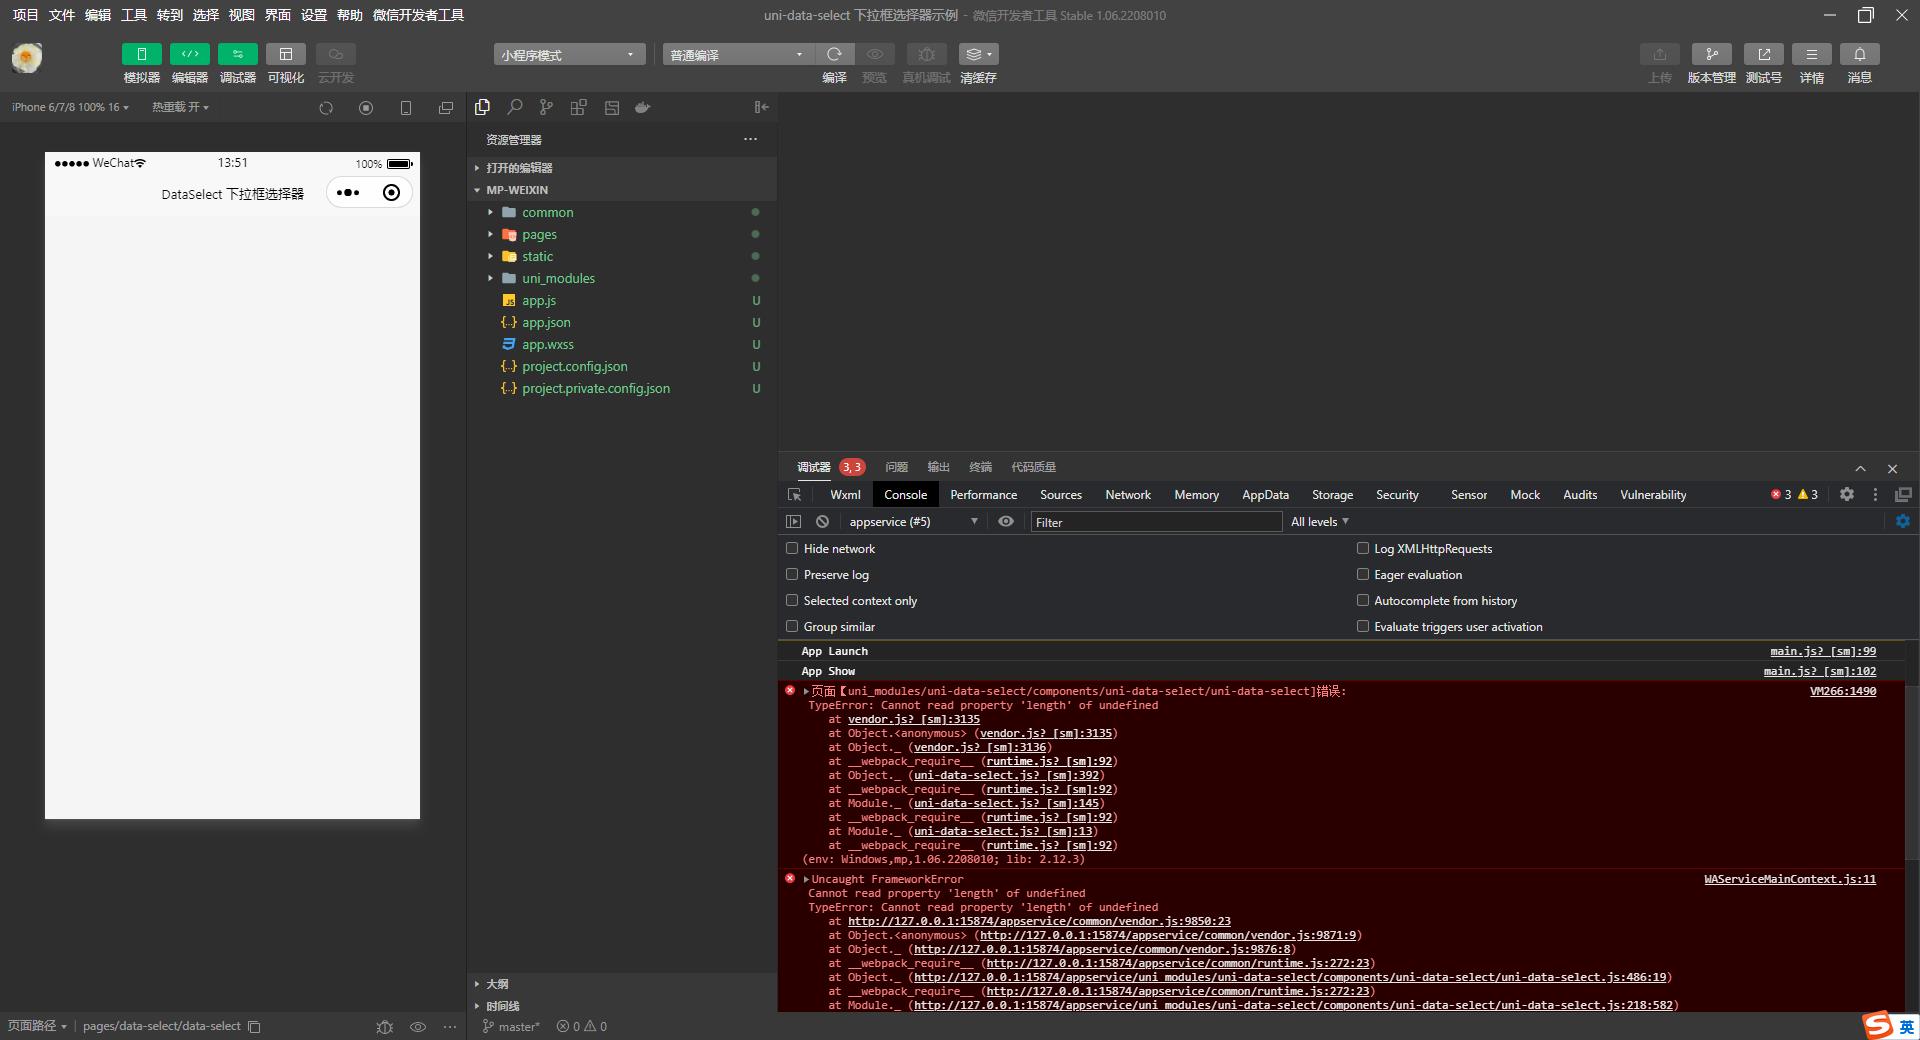1920x1040 pixels.
Task: Click the Compile (编译) refresh icon
Action: click(834, 54)
